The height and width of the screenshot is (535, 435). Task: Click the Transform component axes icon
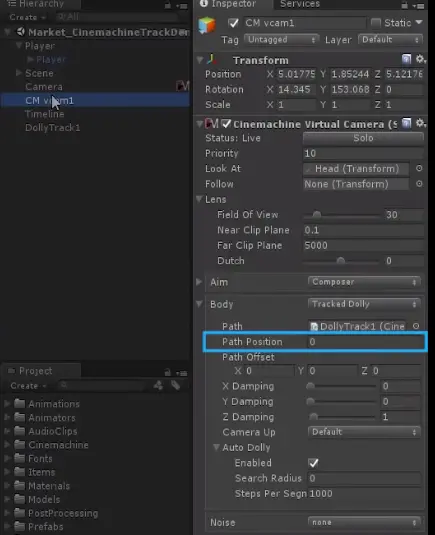tap(212, 59)
